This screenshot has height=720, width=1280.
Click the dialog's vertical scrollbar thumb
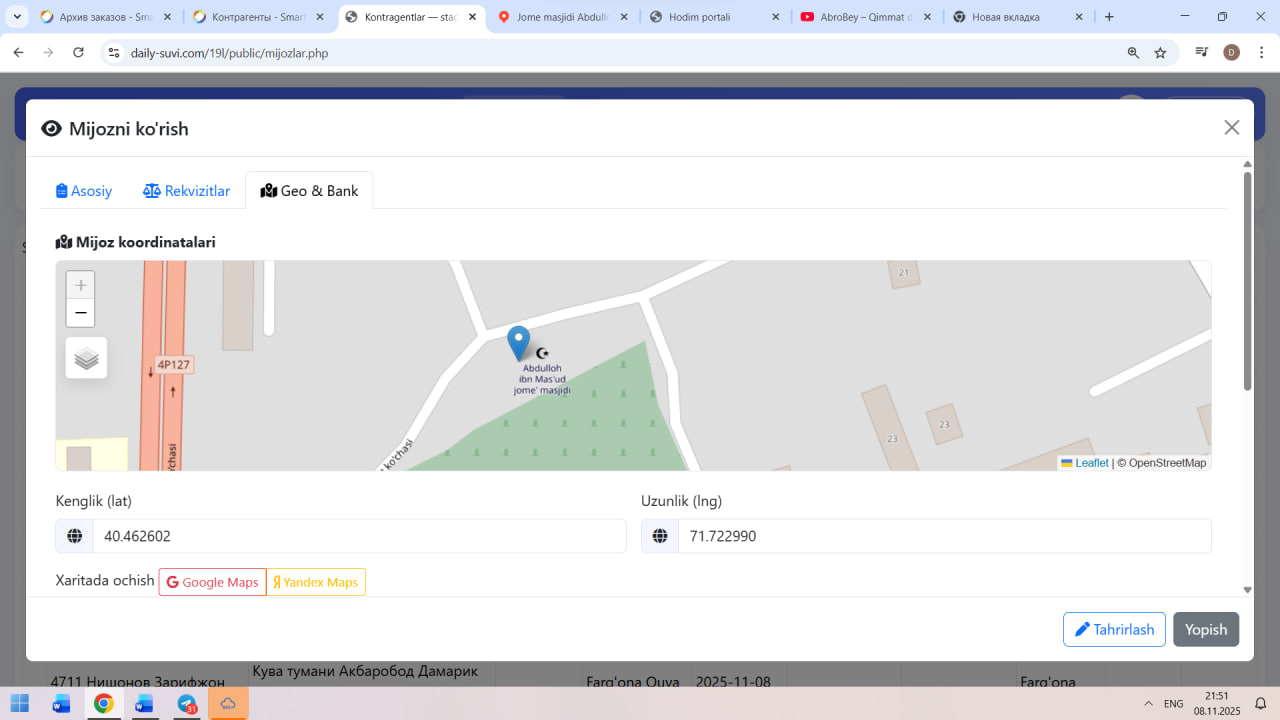click(1247, 281)
